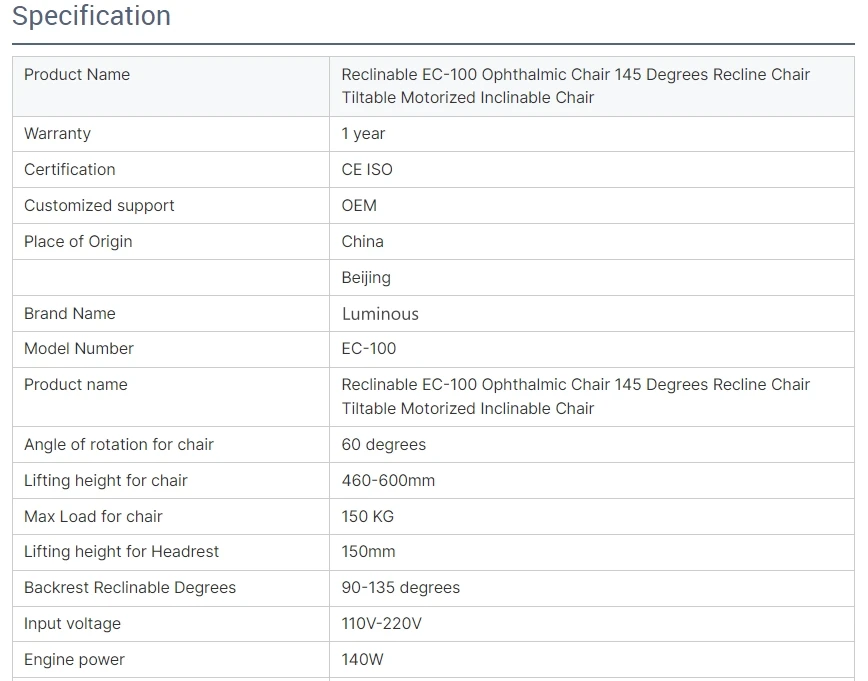Click the 90-135 degrees backrest value
This screenshot has height=681, width=868.
401,587
